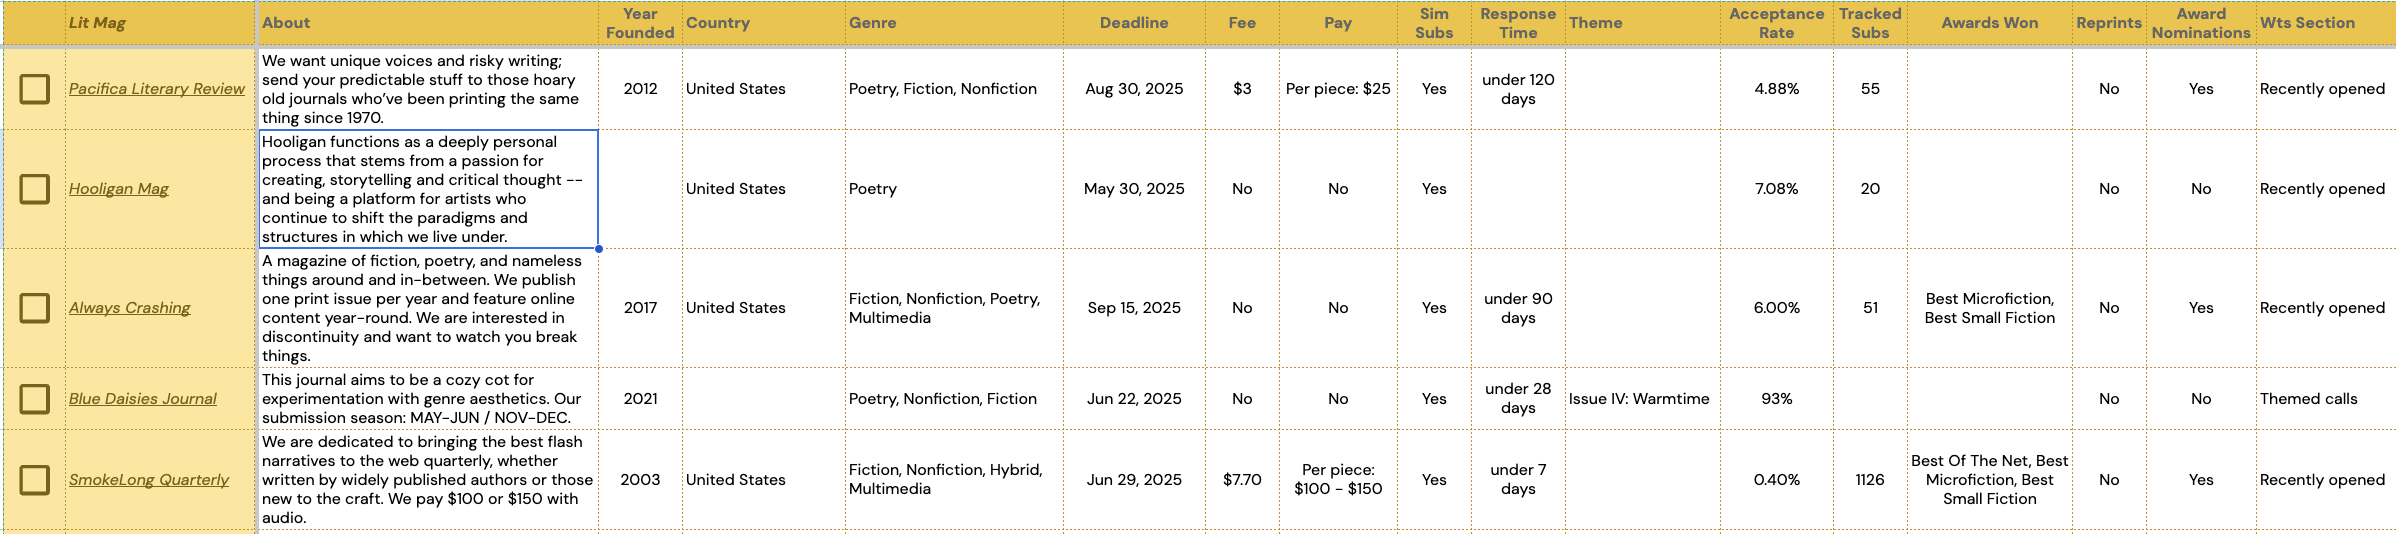Click the Awards Won column header
The width and height of the screenshot is (2396, 534).
click(x=1990, y=23)
